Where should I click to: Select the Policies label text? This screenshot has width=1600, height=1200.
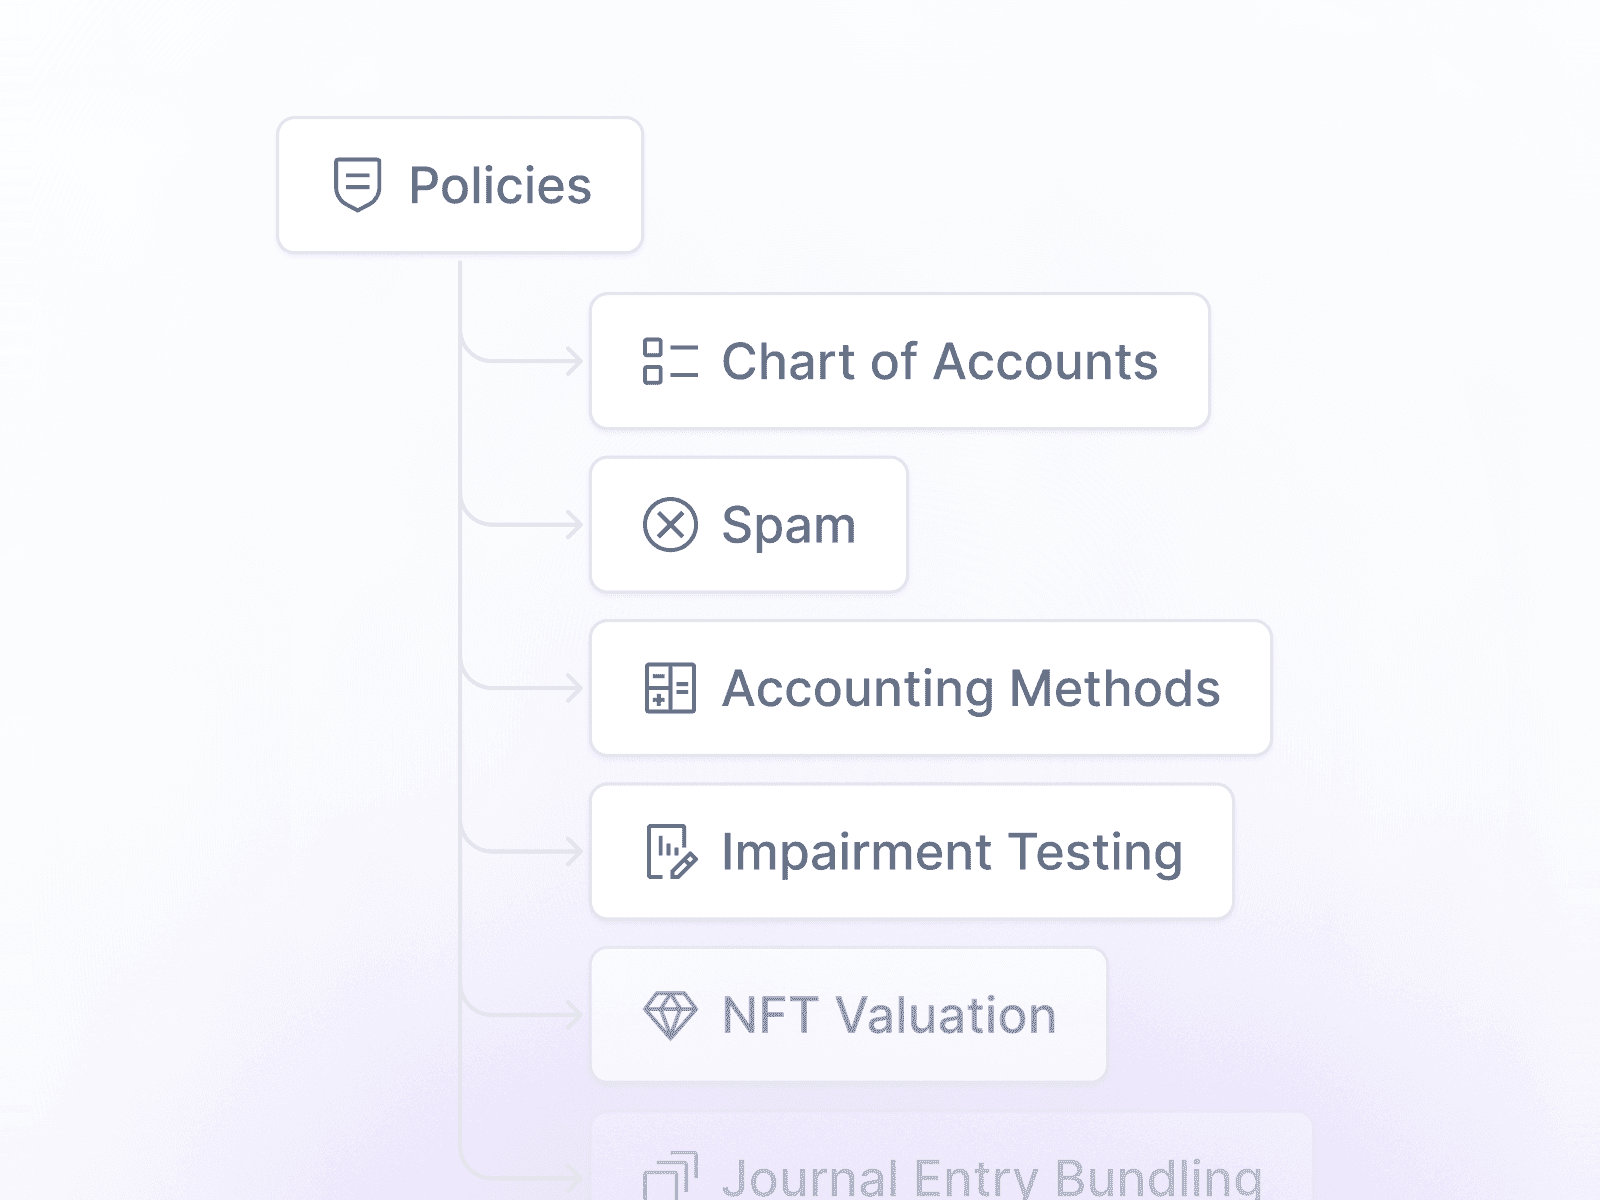tap(500, 186)
